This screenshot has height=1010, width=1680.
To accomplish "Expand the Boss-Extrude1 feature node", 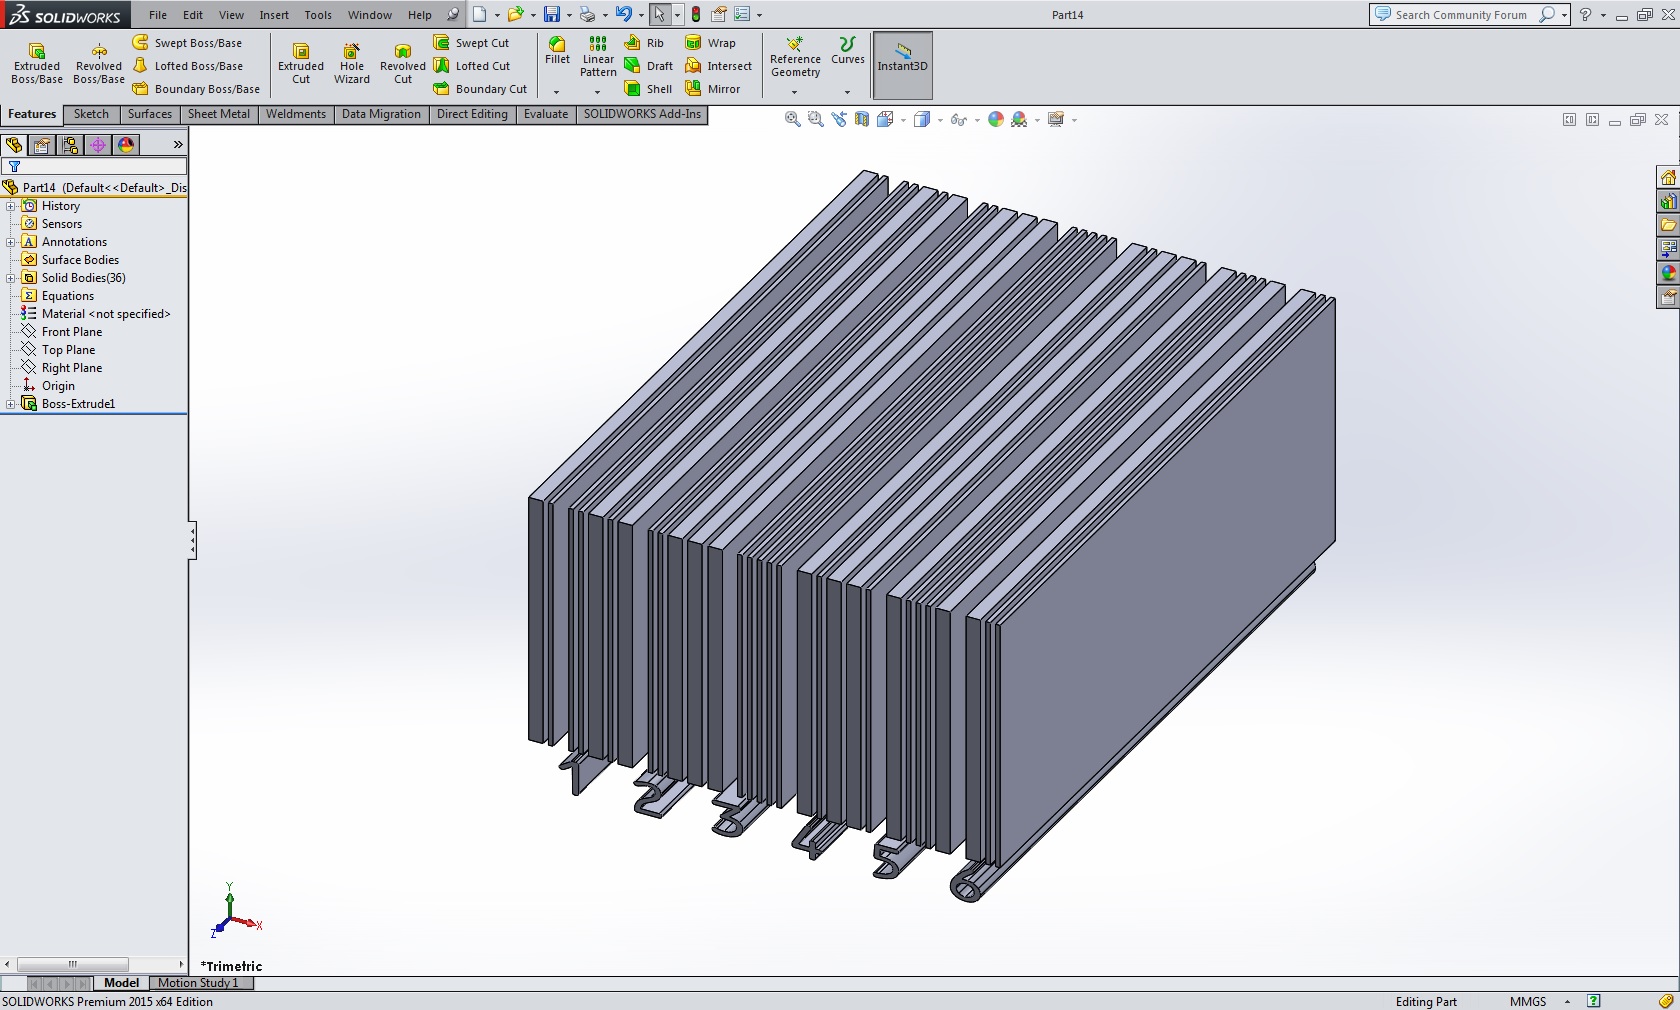I will coord(11,404).
